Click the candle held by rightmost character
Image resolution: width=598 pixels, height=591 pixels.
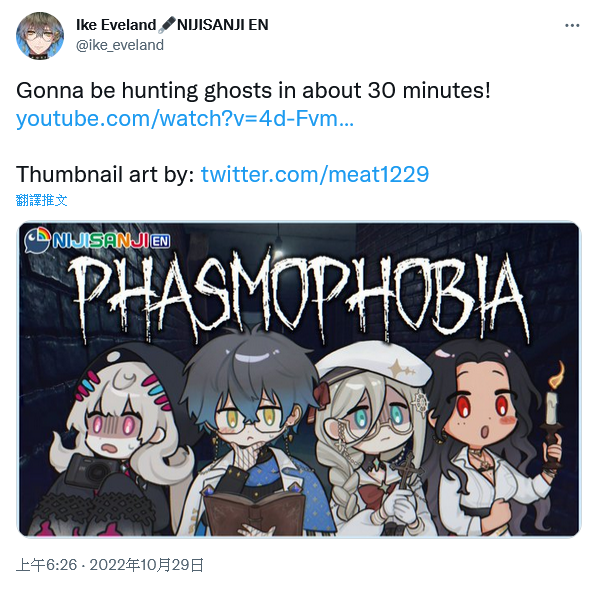pyautogui.click(x=553, y=406)
